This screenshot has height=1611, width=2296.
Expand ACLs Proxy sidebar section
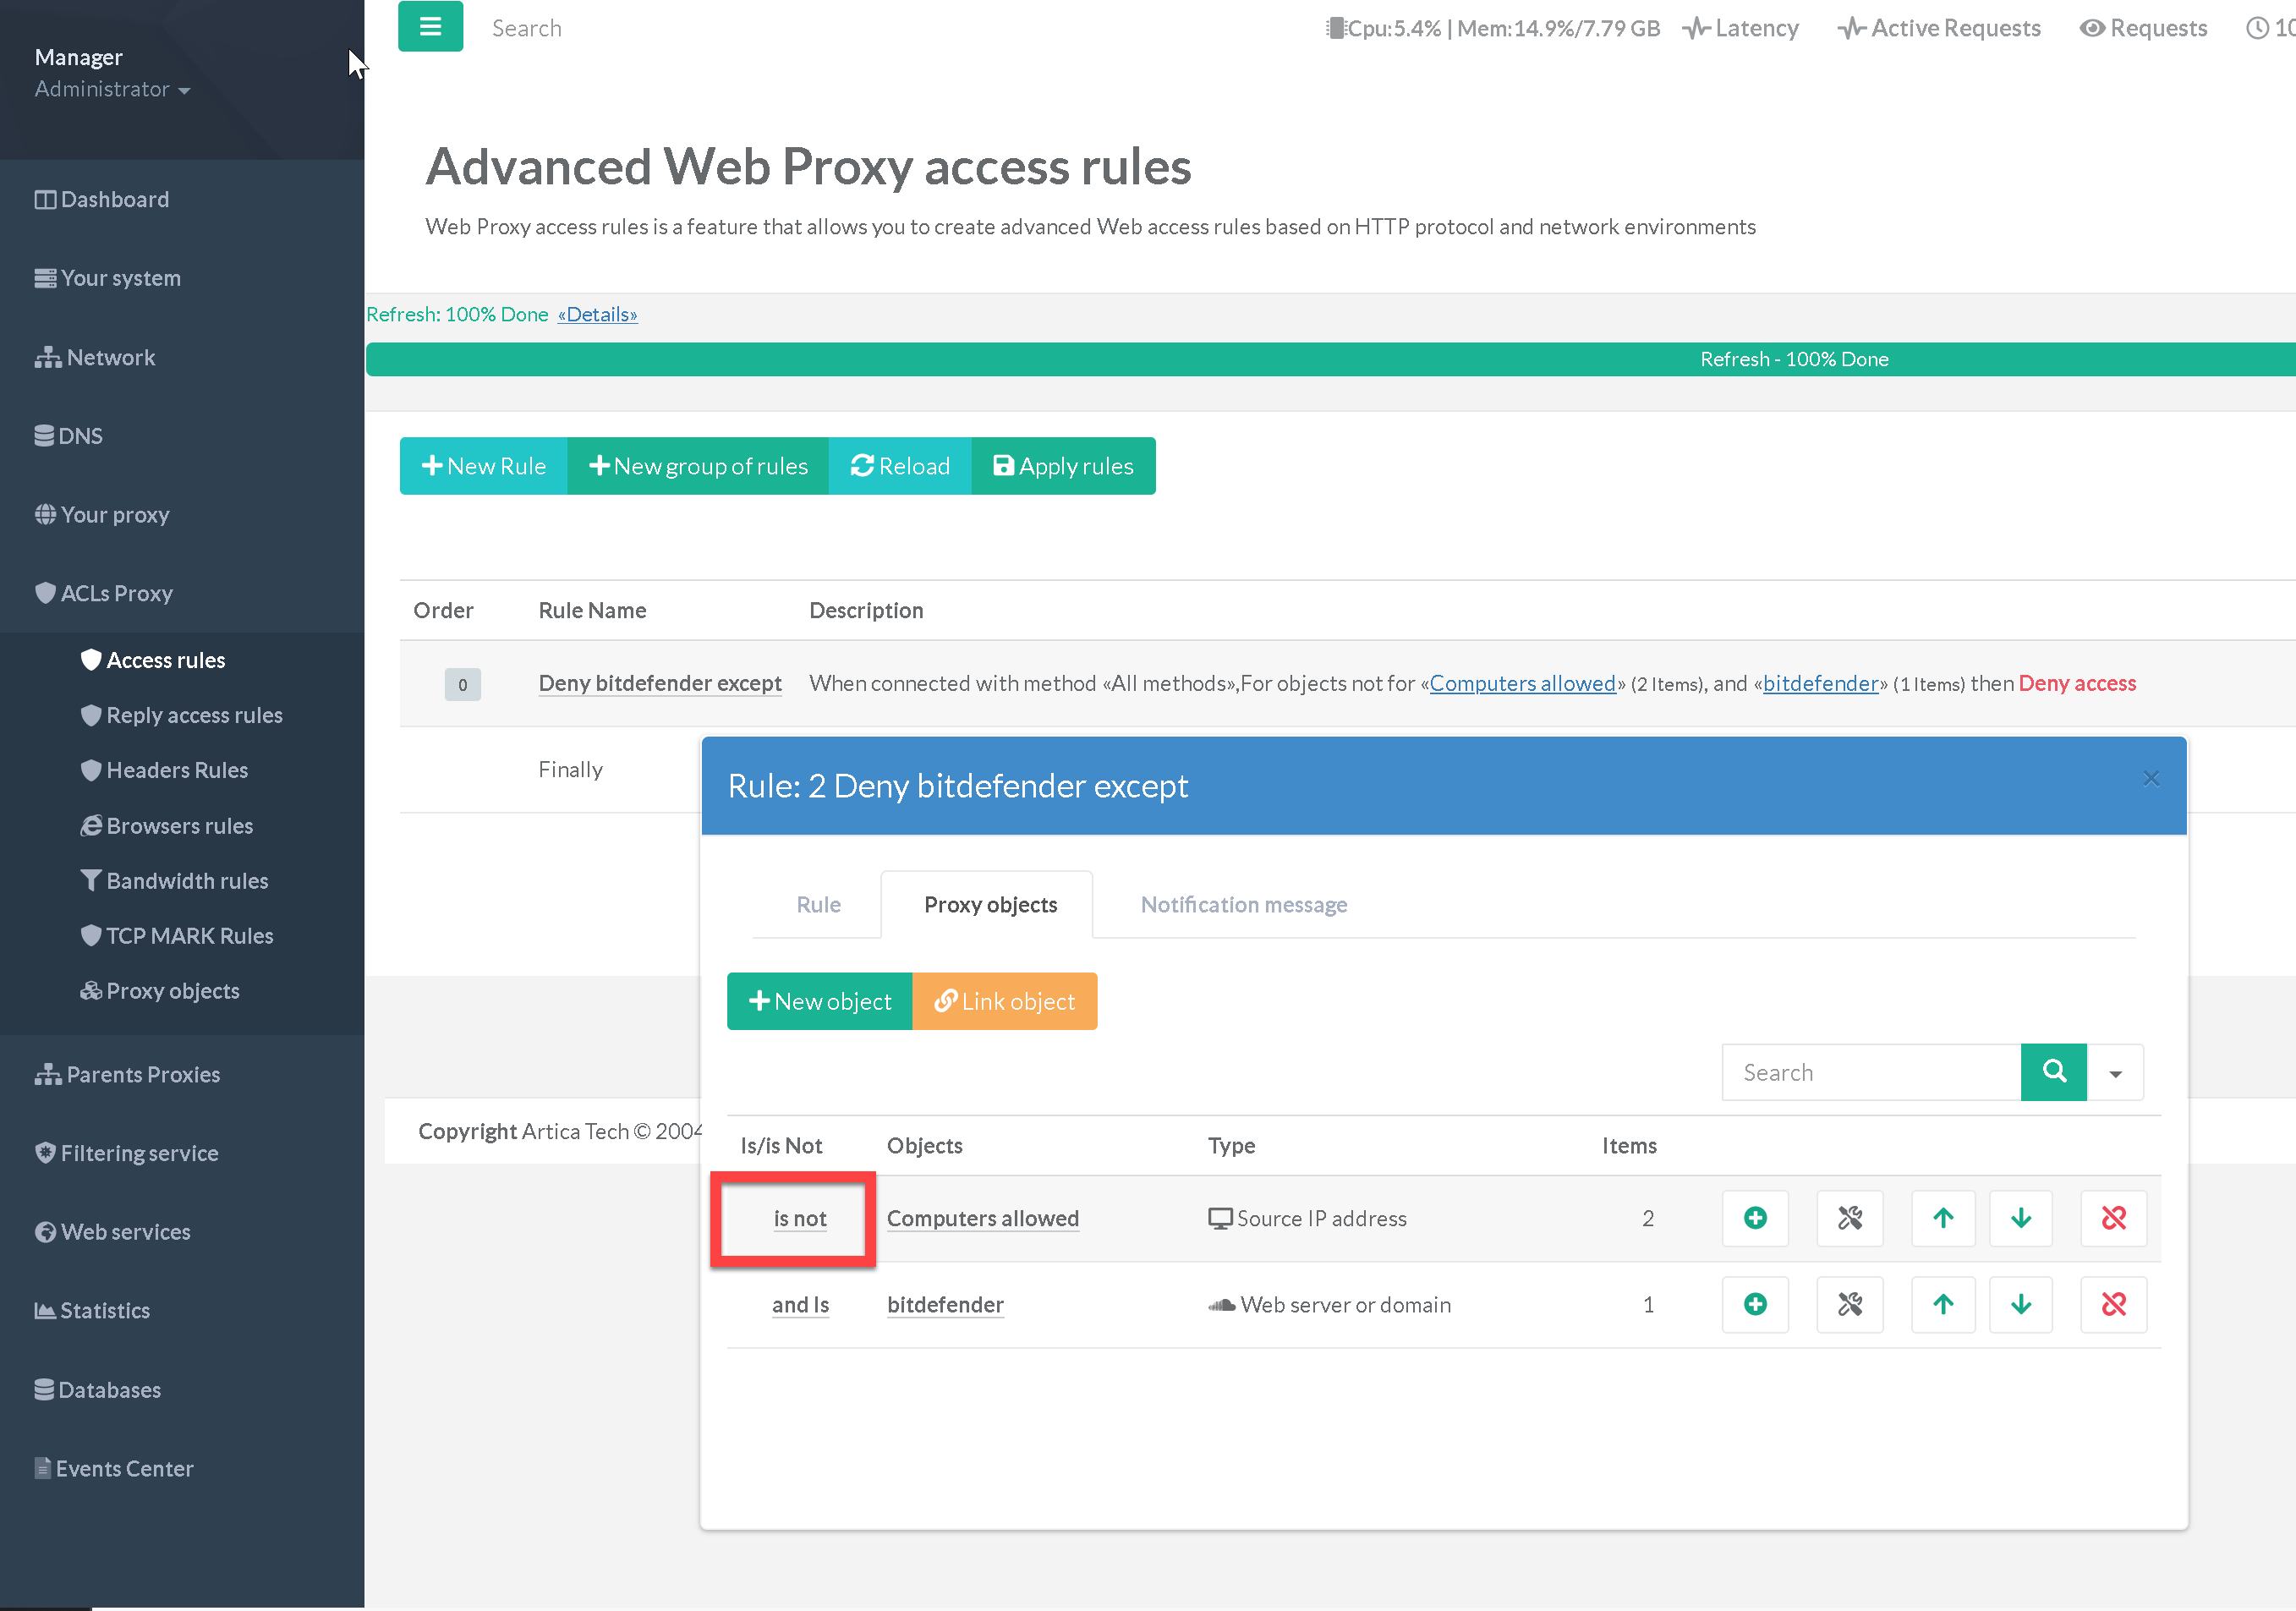pos(116,593)
